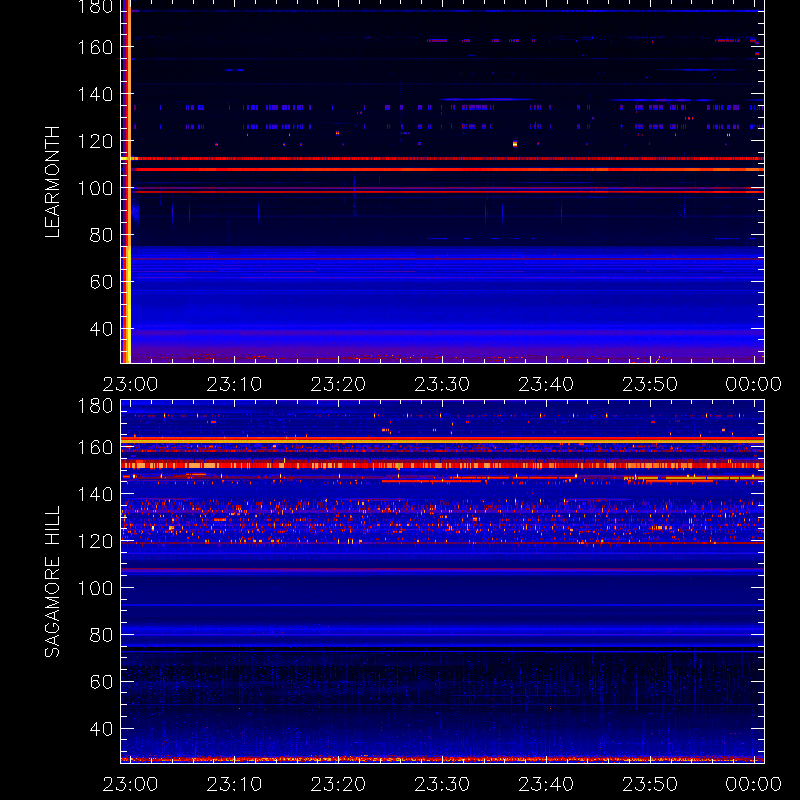Click the SAGAMORE HILL axis label
This screenshot has height=800, width=800.
(52, 582)
